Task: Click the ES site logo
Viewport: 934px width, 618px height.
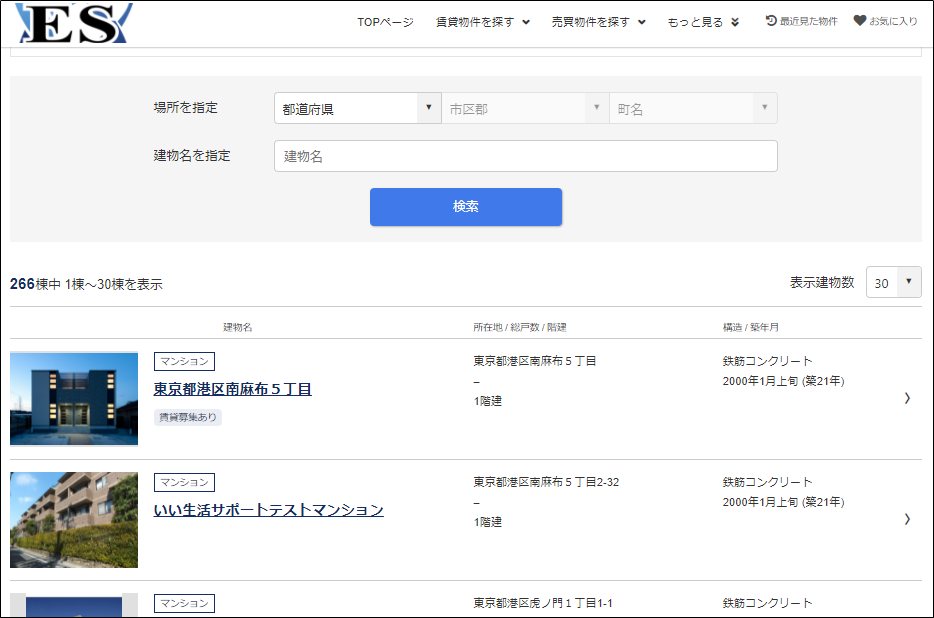Action: click(73, 23)
